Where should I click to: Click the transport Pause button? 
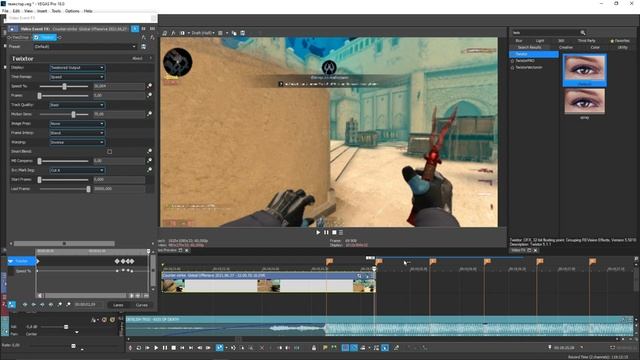coord(164,348)
